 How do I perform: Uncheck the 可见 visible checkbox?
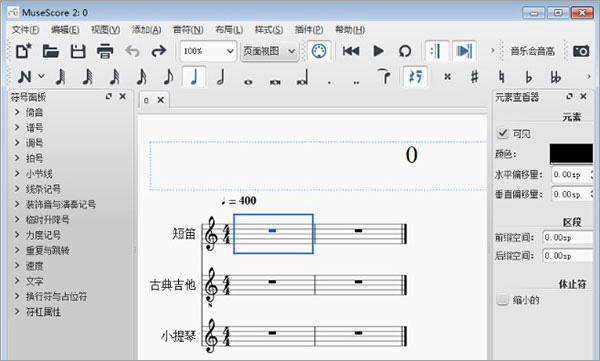click(x=502, y=133)
